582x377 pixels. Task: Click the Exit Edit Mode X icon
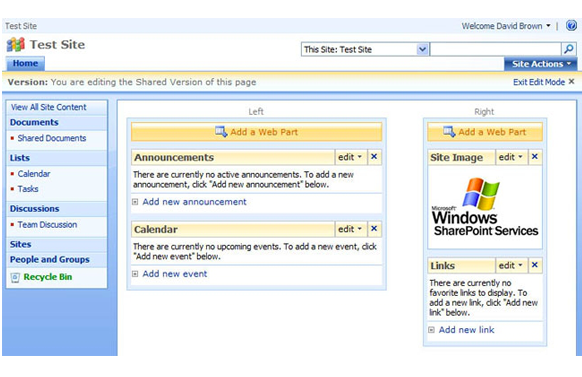pos(572,82)
